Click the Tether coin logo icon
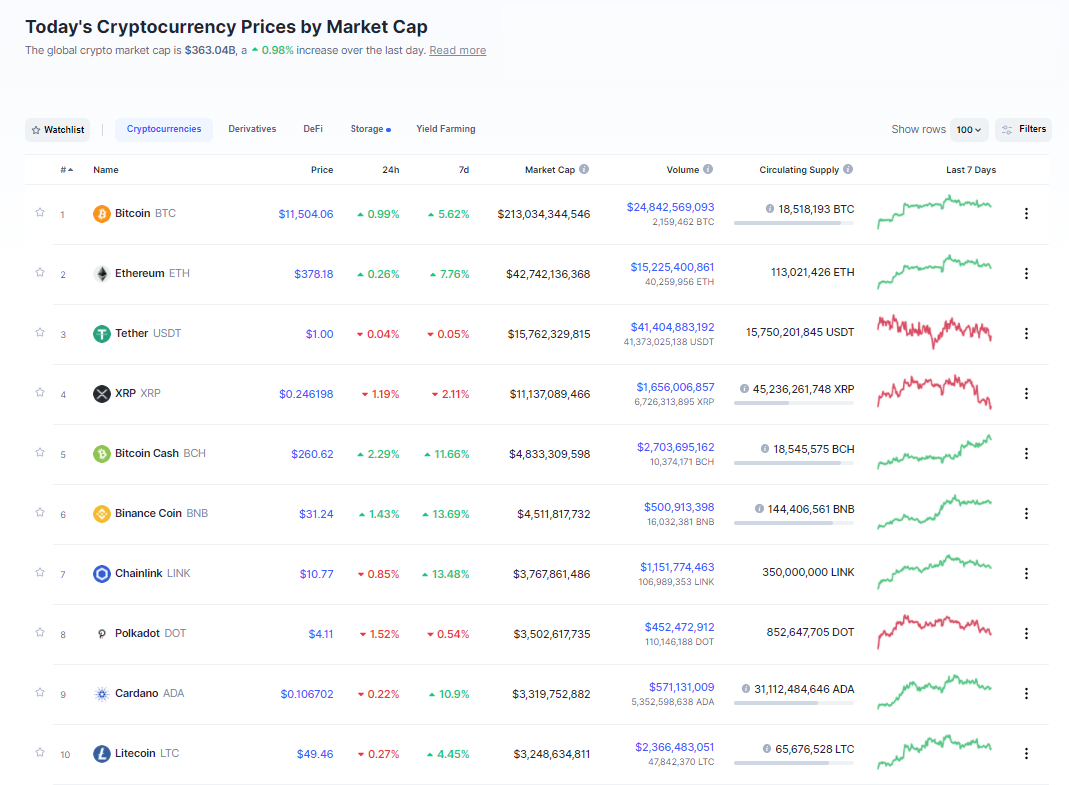 [x=102, y=334]
